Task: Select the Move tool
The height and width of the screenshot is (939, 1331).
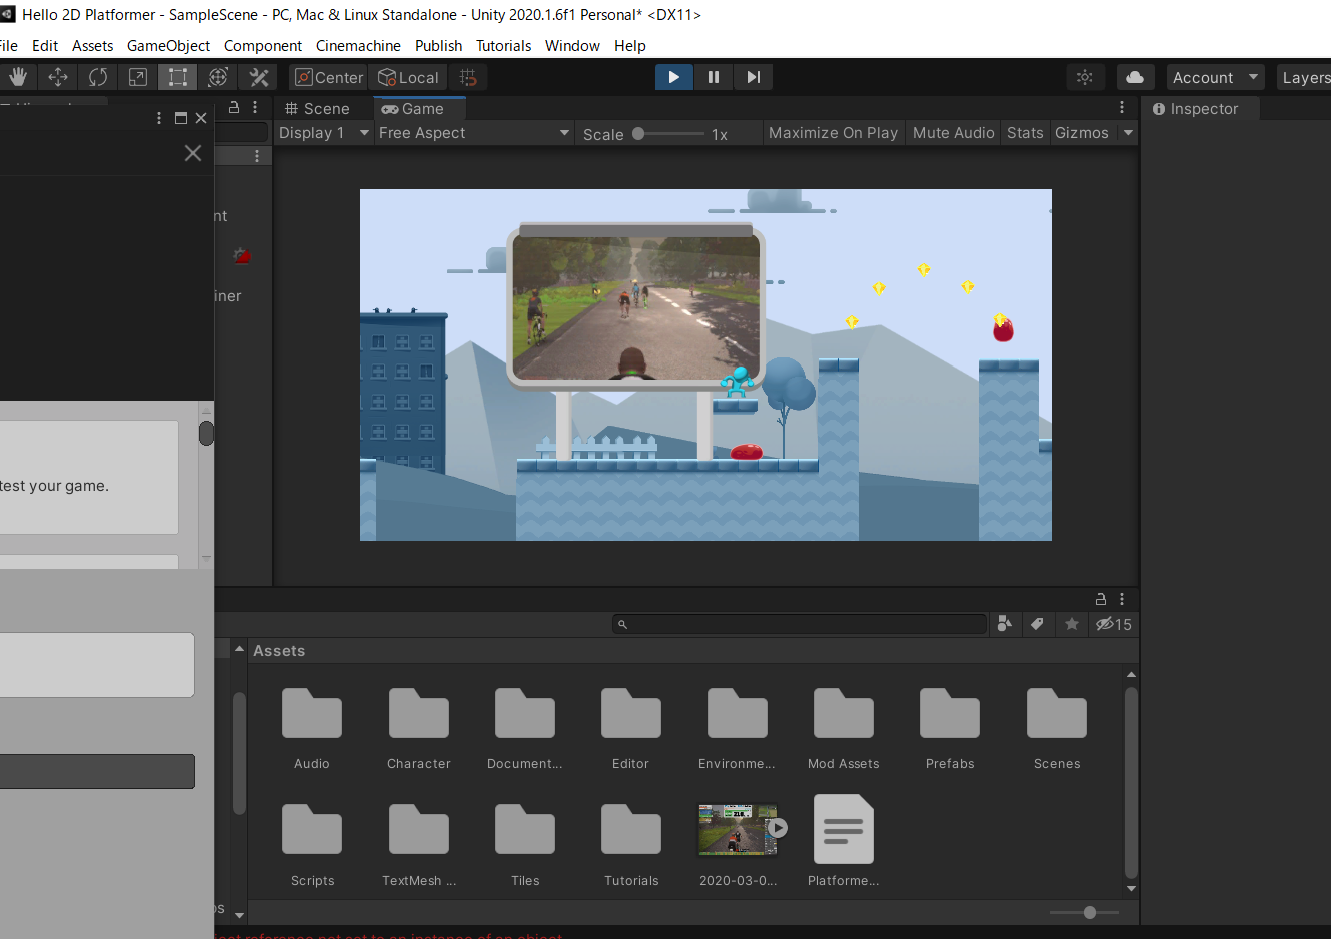Action: pyautogui.click(x=57, y=77)
